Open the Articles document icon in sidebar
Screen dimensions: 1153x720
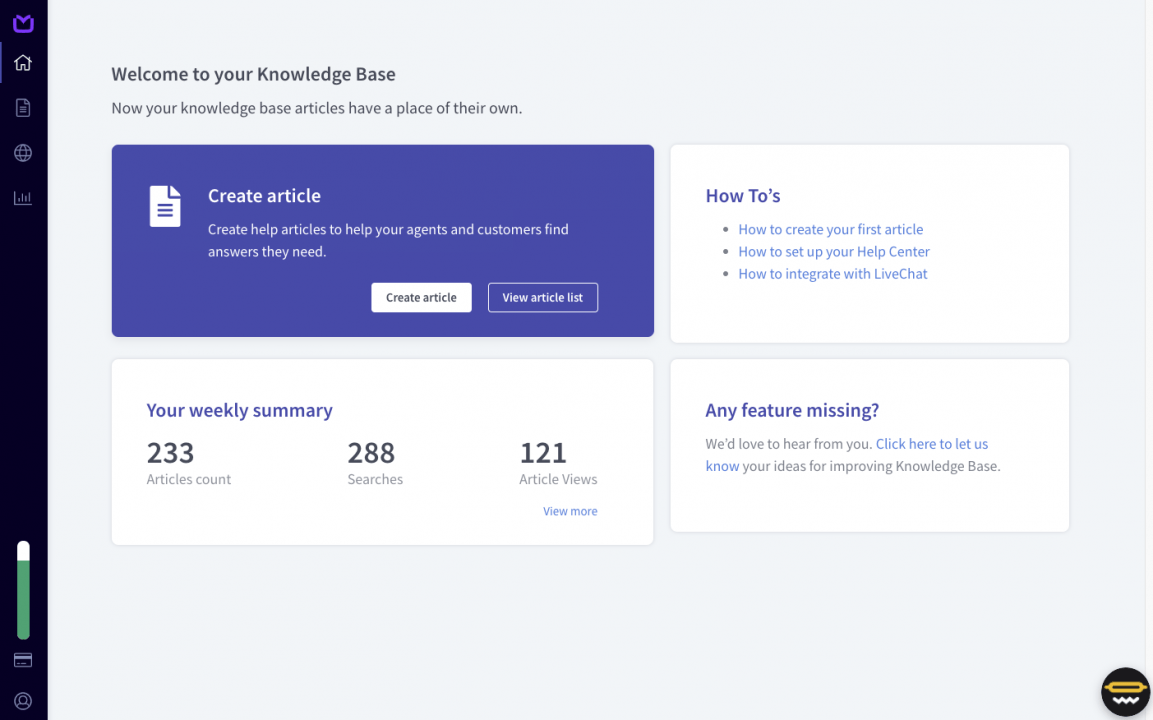23,108
